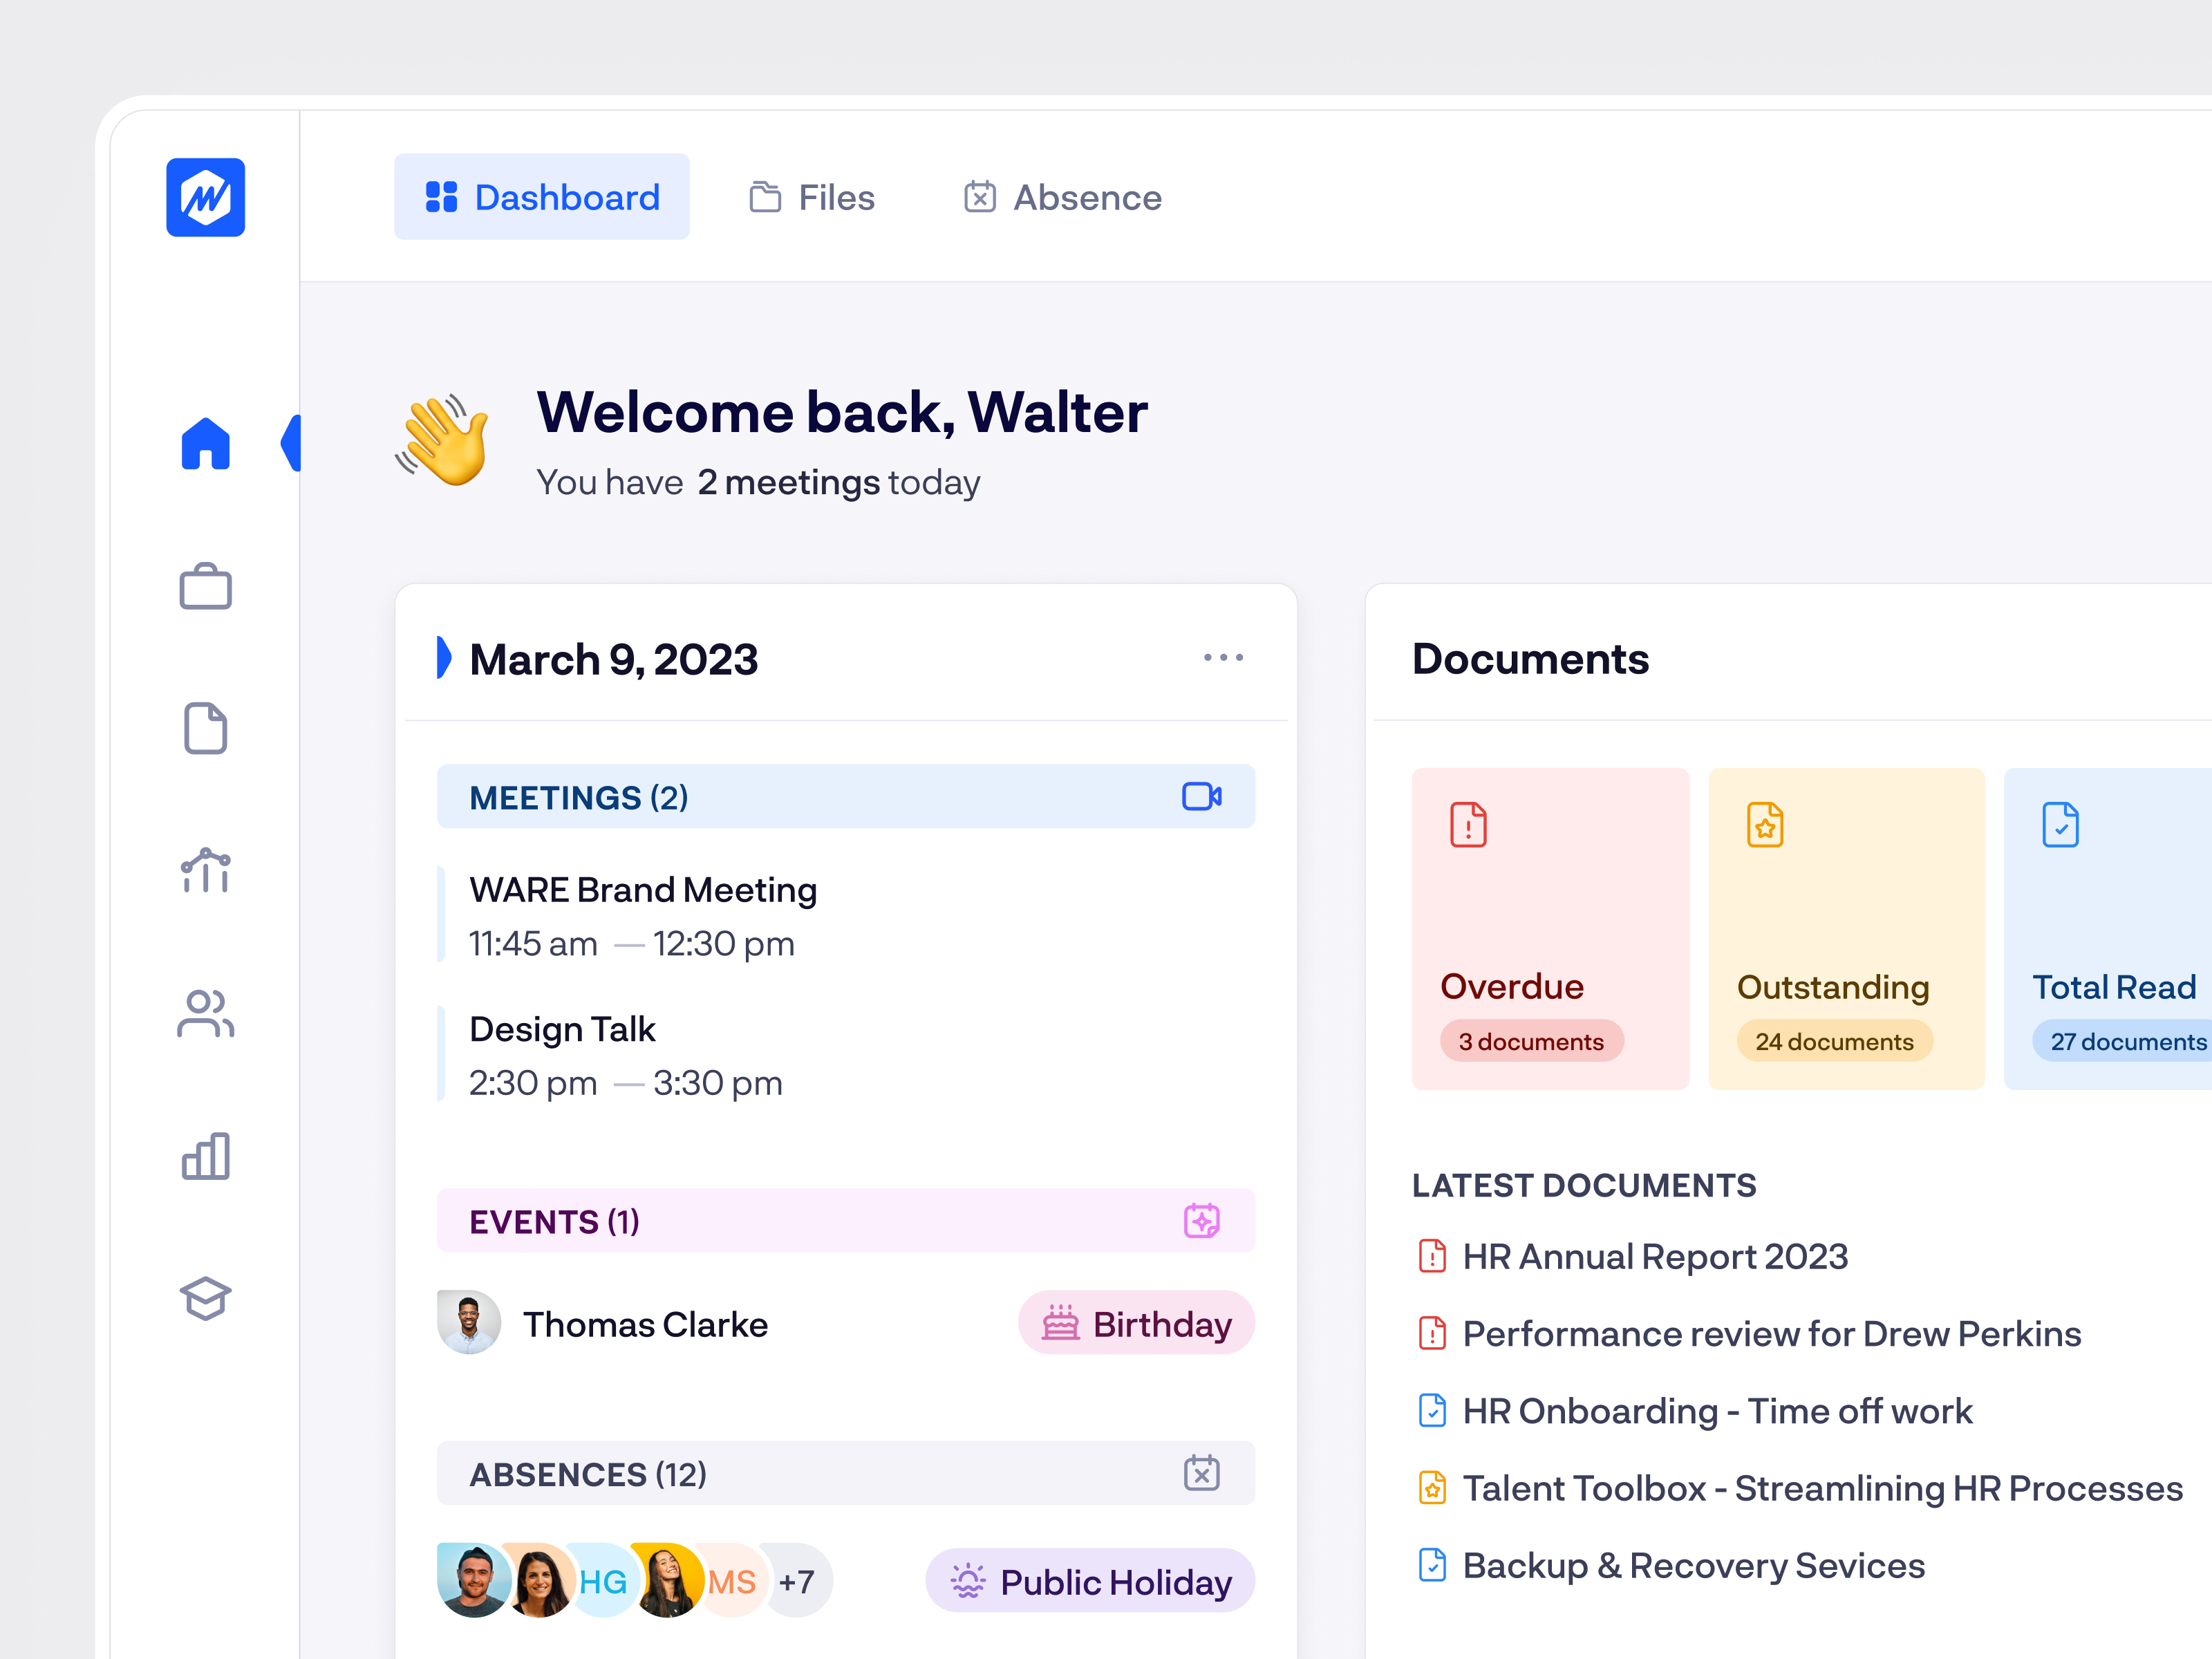Image resolution: width=2212 pixels, height=1659 pixels.
Task: Select the briefcase icon in the sidebar
Action: pyautogui.click(x=205, y=587)
